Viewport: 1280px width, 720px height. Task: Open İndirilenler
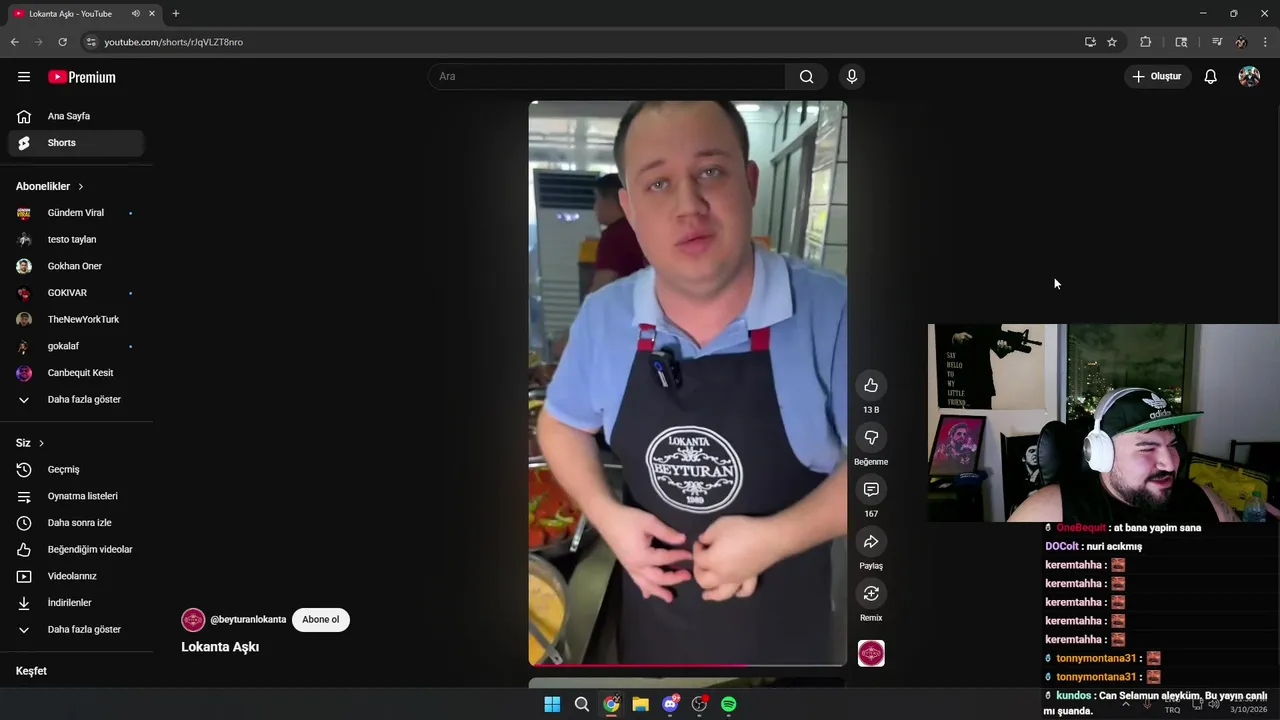point(76,603)
